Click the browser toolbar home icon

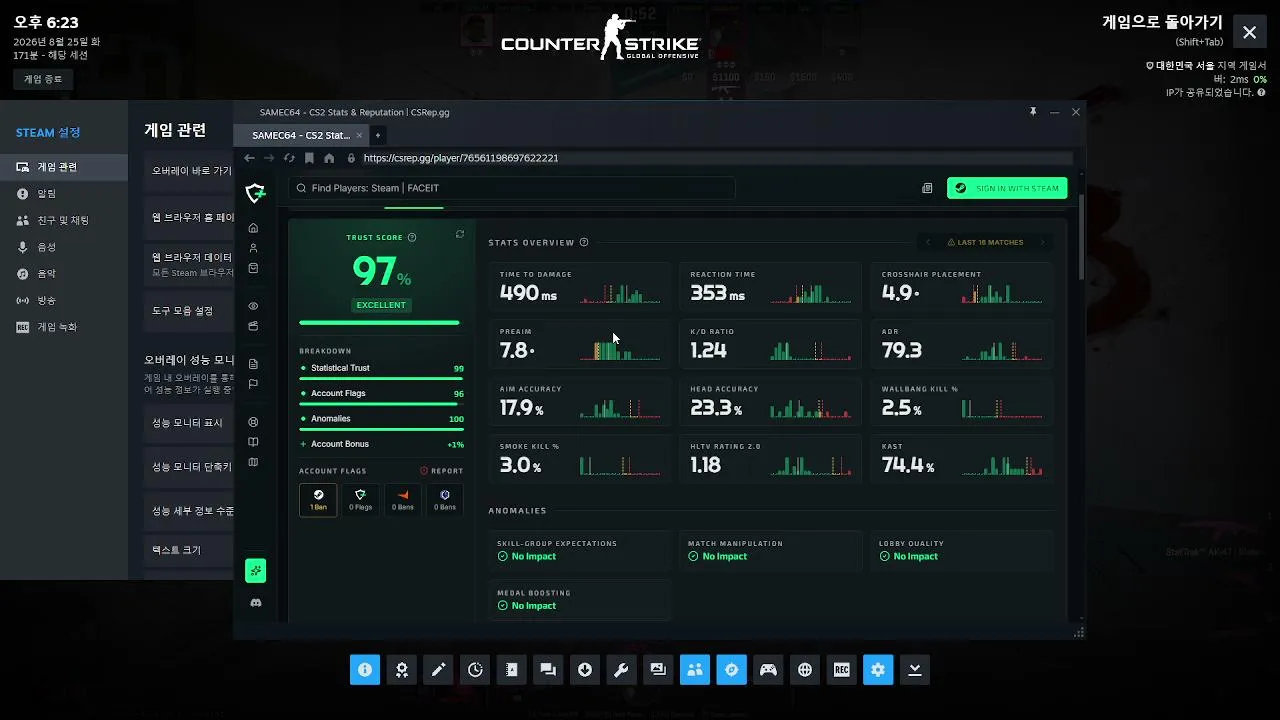(329, 158)
